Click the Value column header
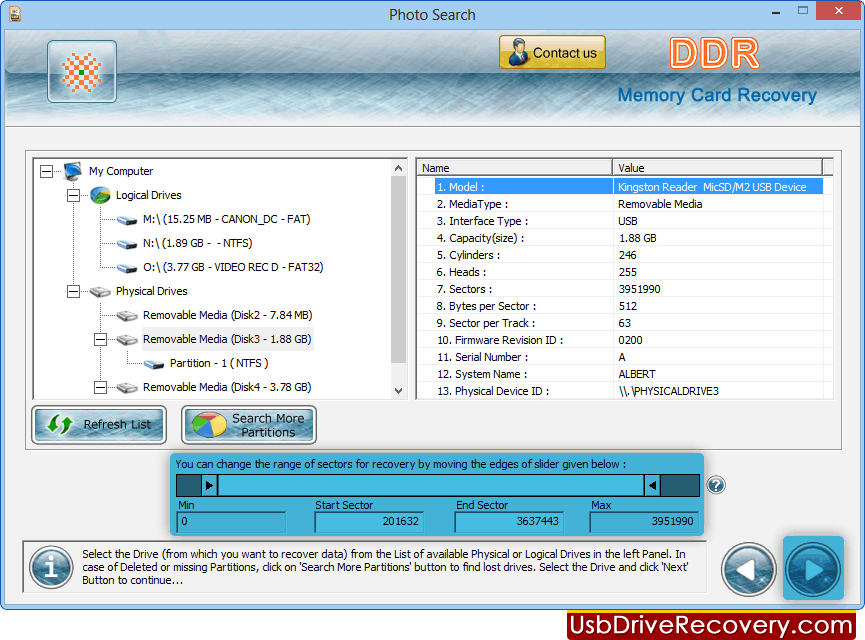 click(x=717, y=168)
